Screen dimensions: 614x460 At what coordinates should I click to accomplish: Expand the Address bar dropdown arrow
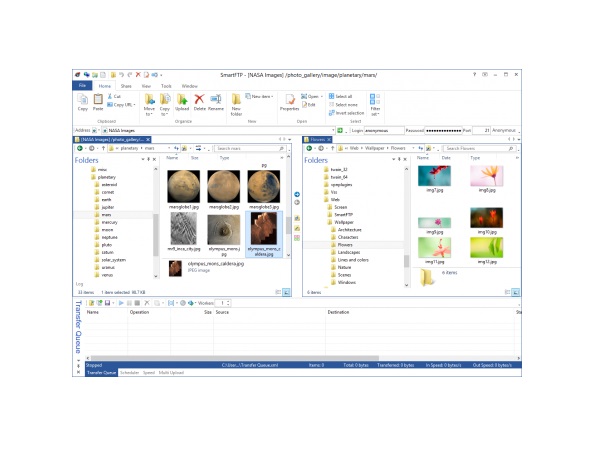(x=333, y=130)
